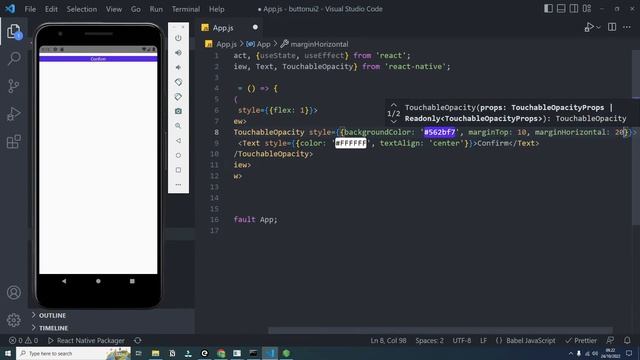Take an emulator screenshot with camera icon
The image size is (640, 360).
pos(178,111)
